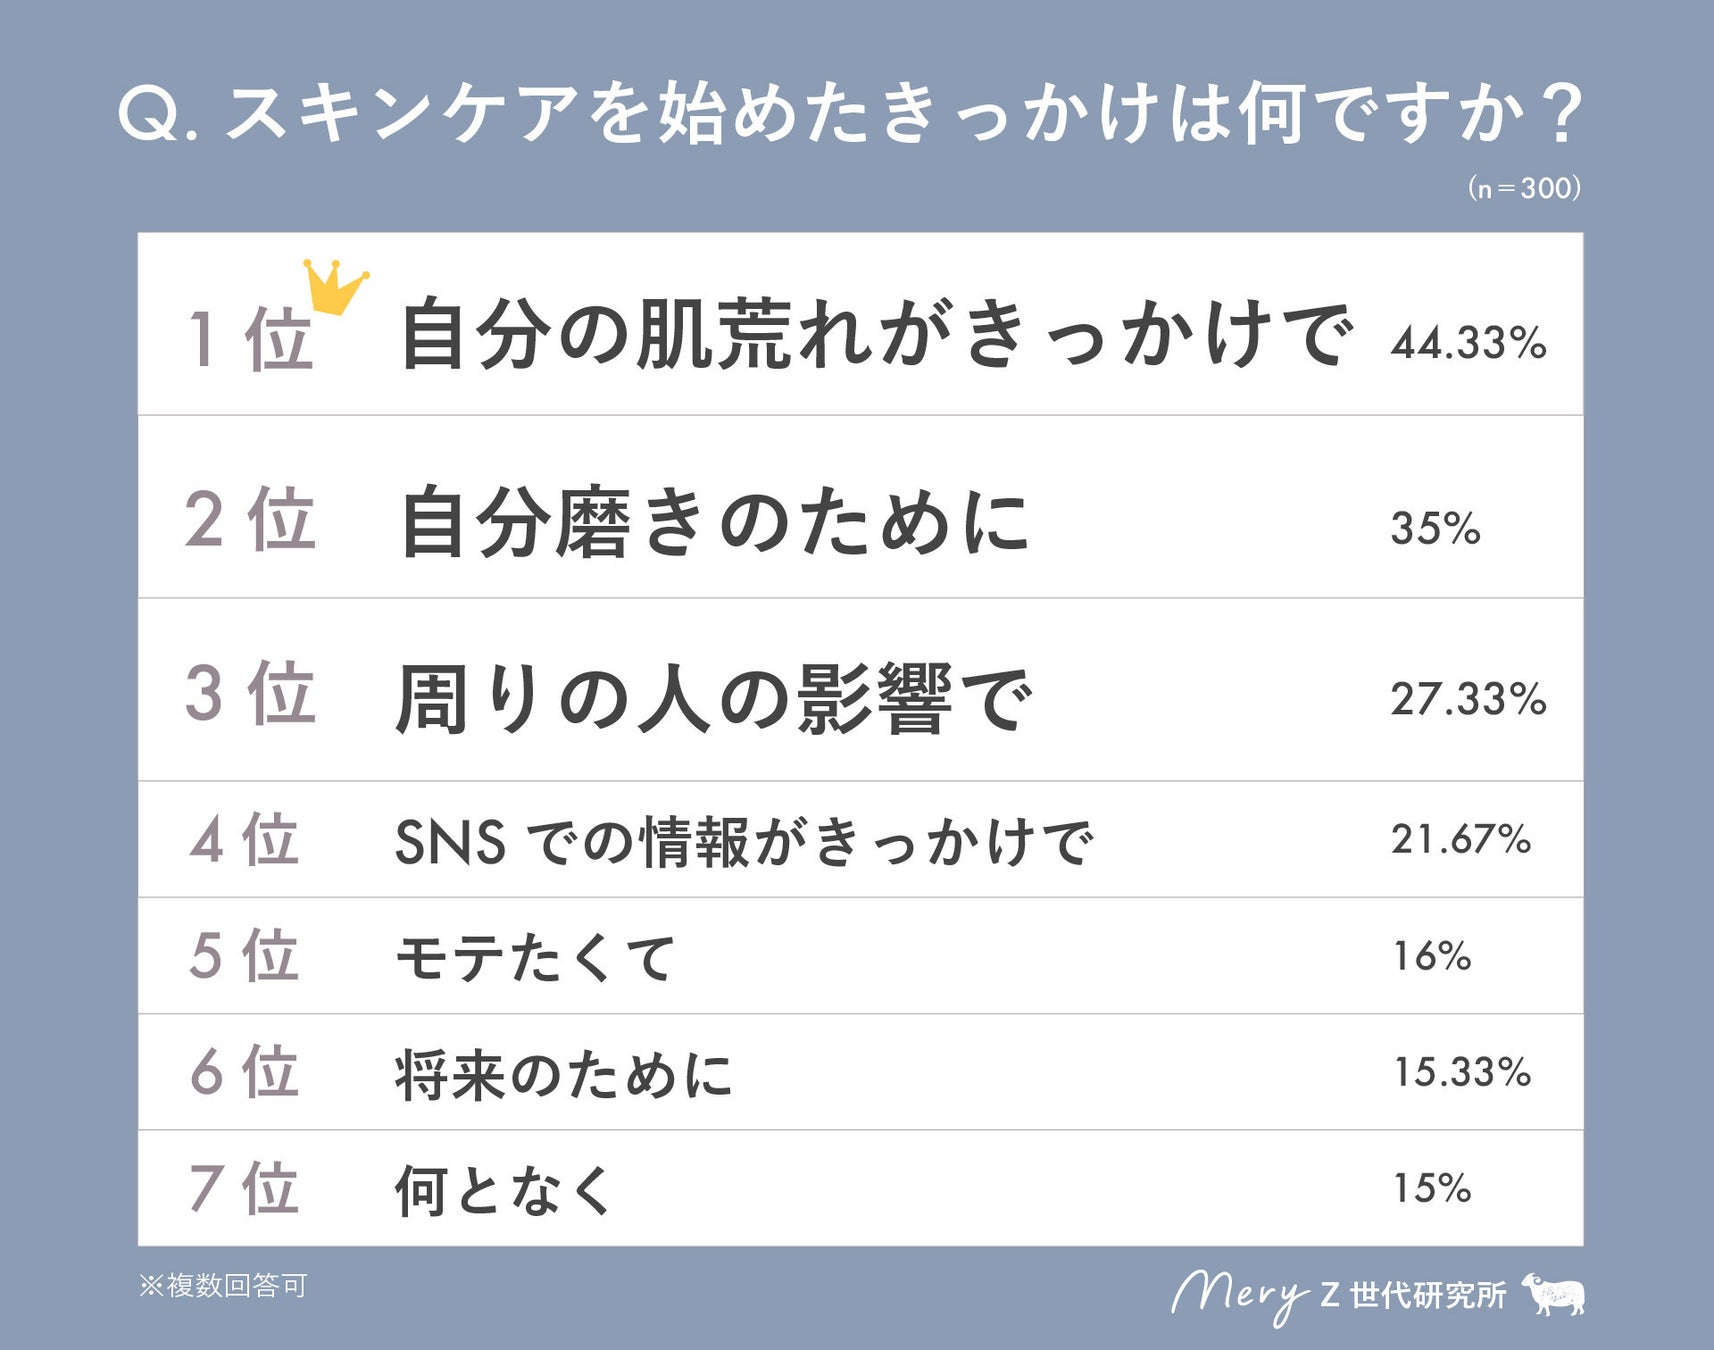Click the 1位 rank label
1714x1350 pixels.
point(251,338)
